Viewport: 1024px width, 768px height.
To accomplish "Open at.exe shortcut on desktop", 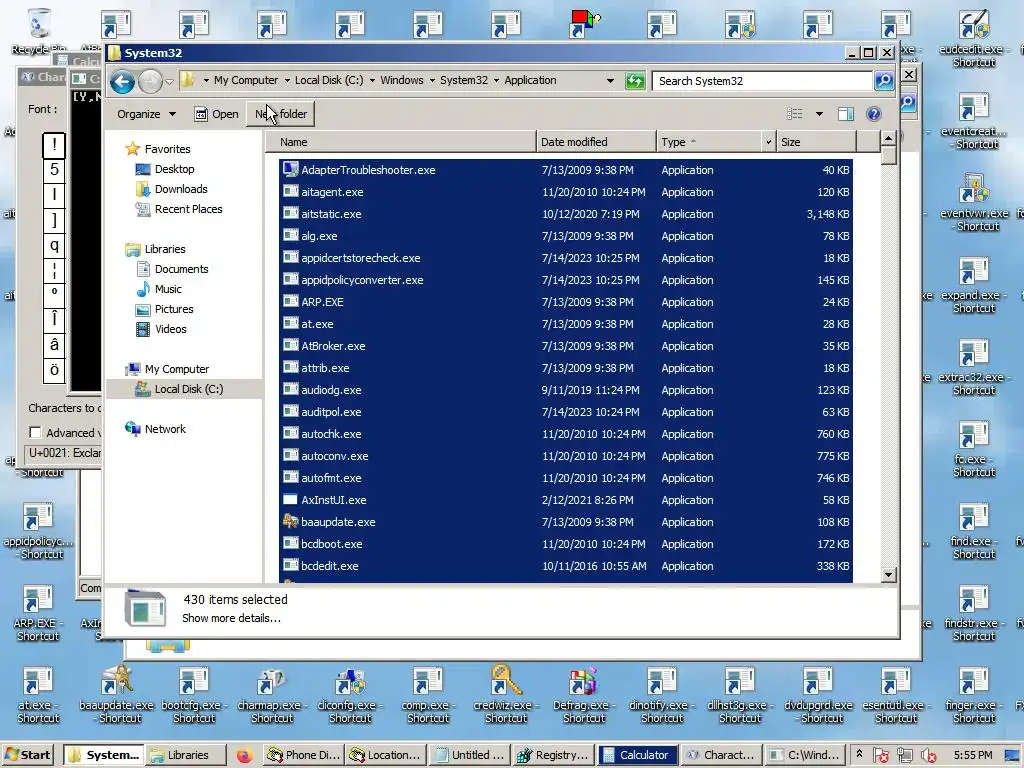I will coord(38,694).
